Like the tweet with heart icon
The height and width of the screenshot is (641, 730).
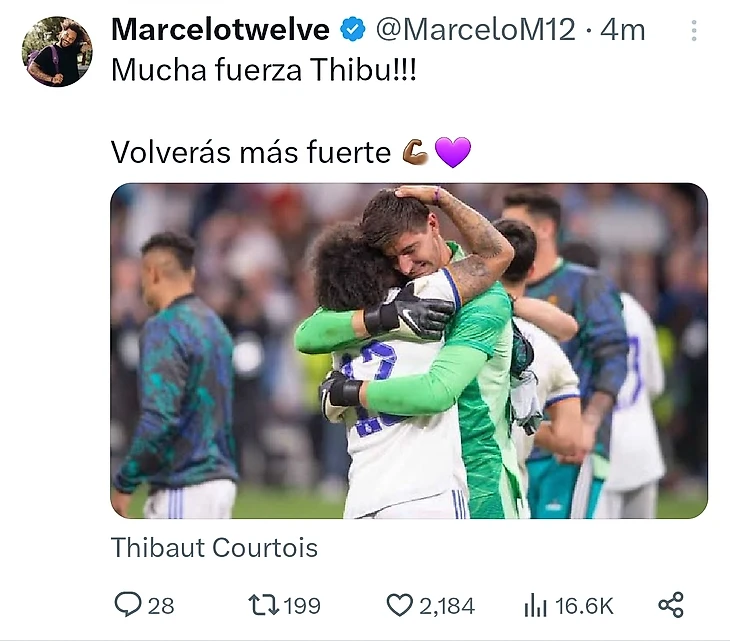pyautogui.click(x=399, y=605)
